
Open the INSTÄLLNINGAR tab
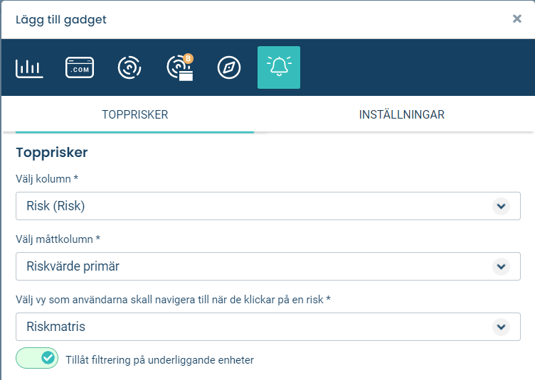402,115
